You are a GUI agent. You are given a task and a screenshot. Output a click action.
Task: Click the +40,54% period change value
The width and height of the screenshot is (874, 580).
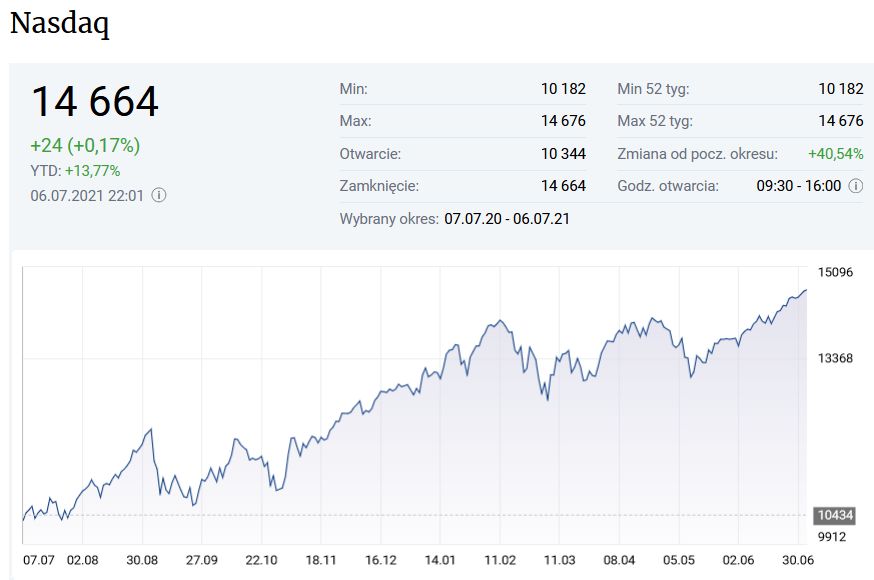coord(835,154)
